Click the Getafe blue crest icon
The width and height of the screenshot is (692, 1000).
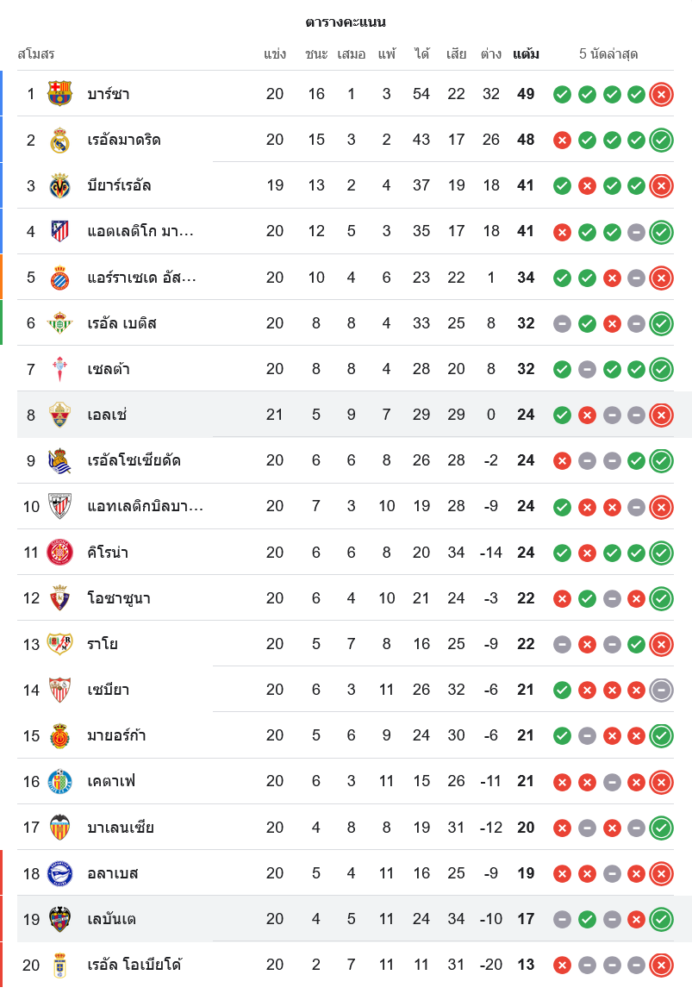pos(60,781)
